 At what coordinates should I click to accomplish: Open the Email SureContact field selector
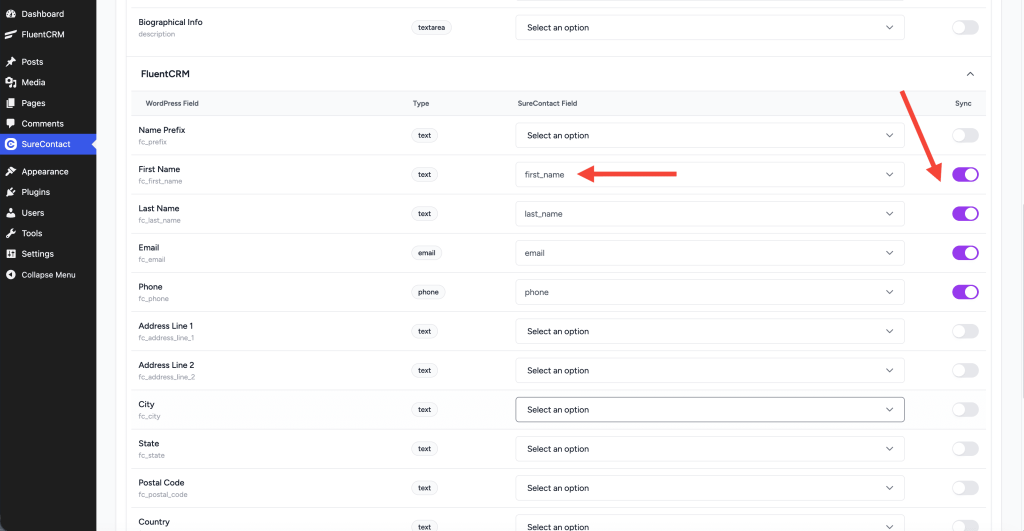click(709, 253)
